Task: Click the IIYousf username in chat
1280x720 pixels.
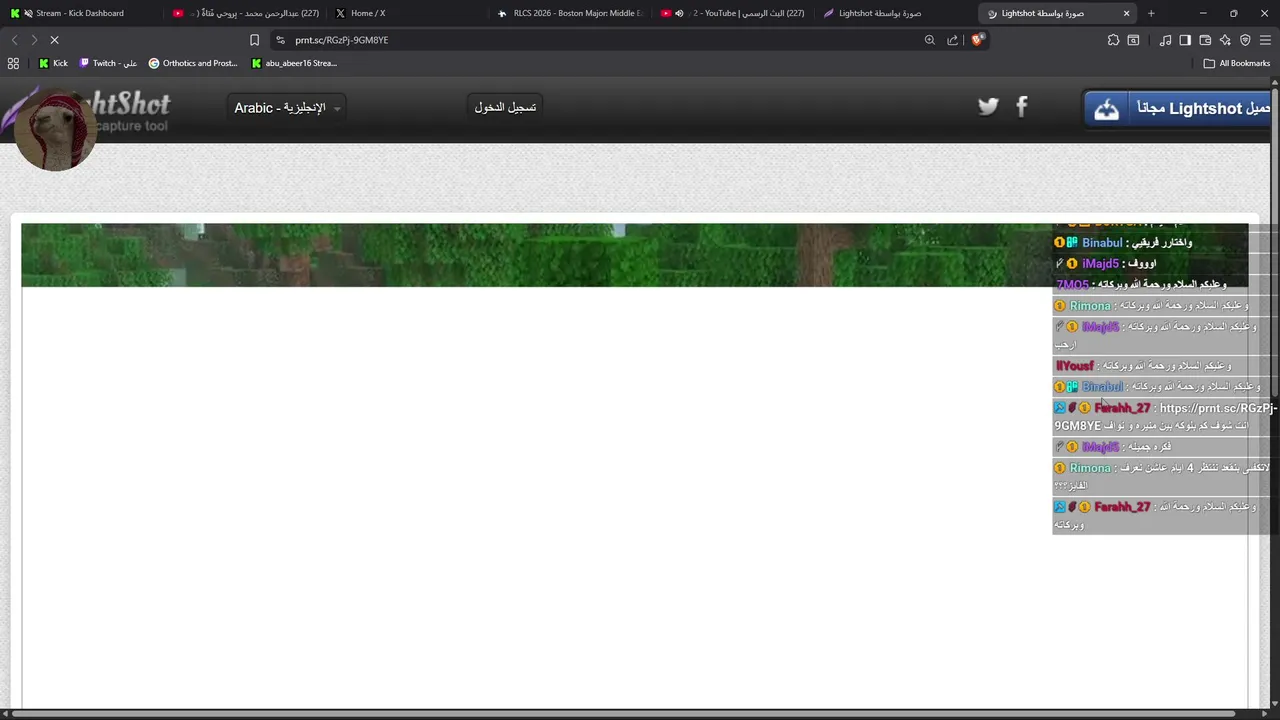Action: click(1075, 366)
